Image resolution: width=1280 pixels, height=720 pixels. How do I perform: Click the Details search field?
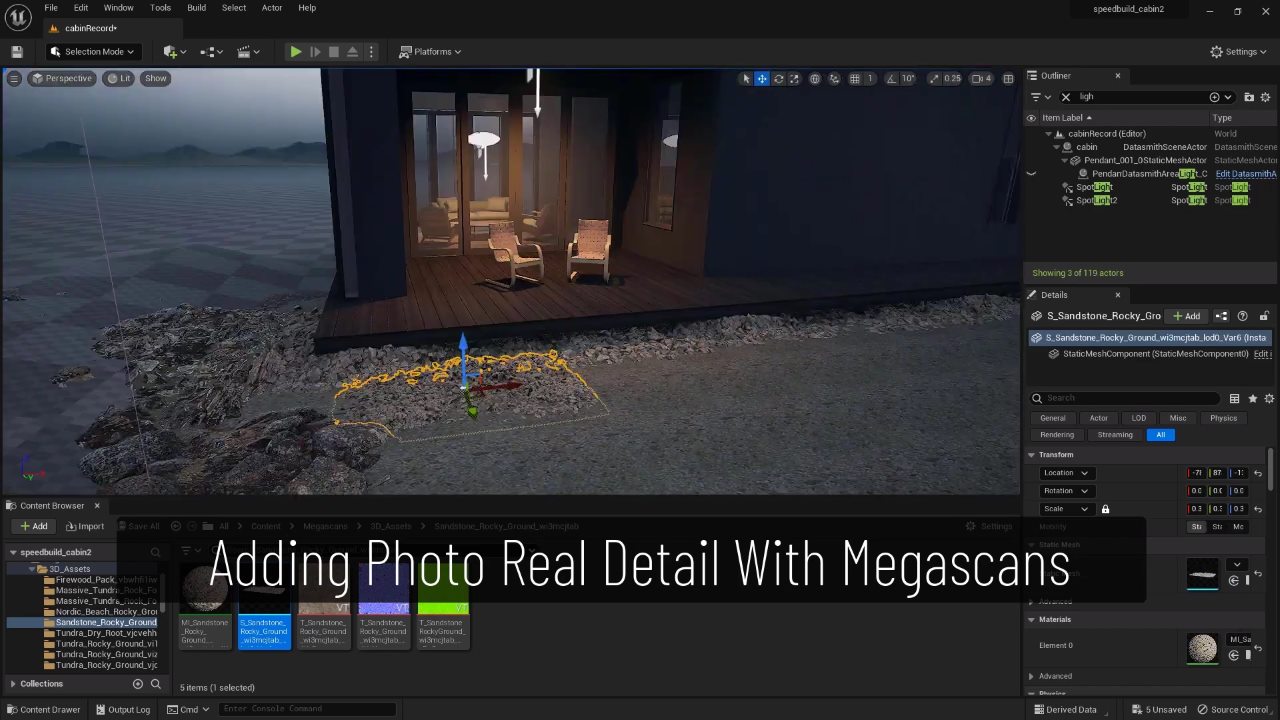1125,398
